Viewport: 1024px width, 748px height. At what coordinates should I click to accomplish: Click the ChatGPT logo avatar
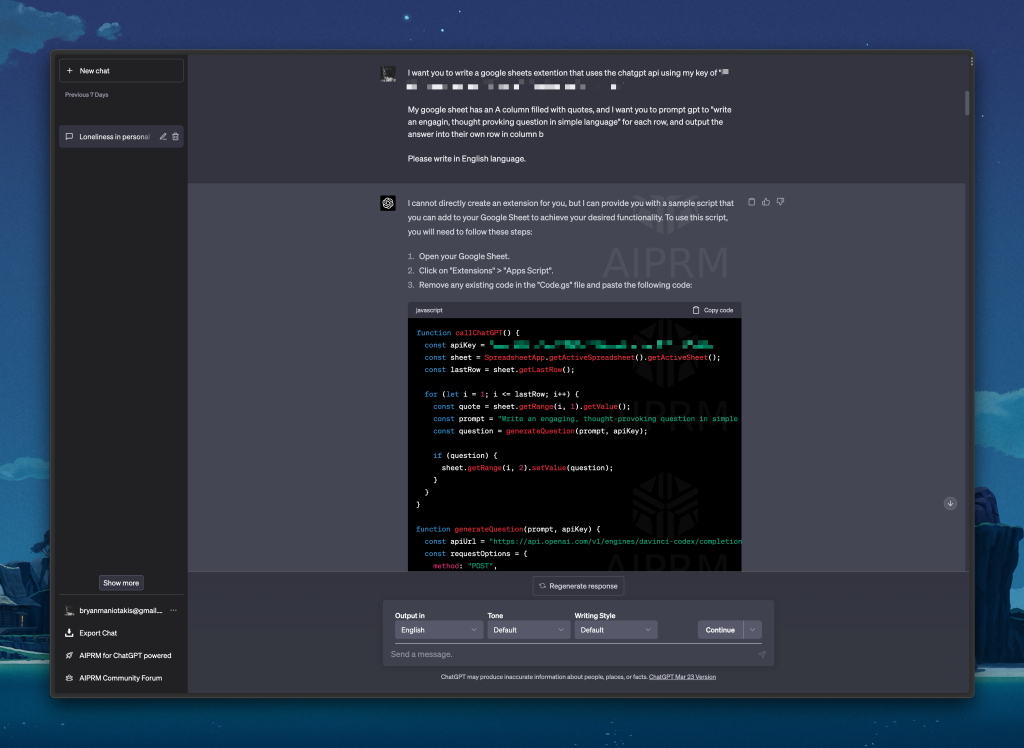388,203
